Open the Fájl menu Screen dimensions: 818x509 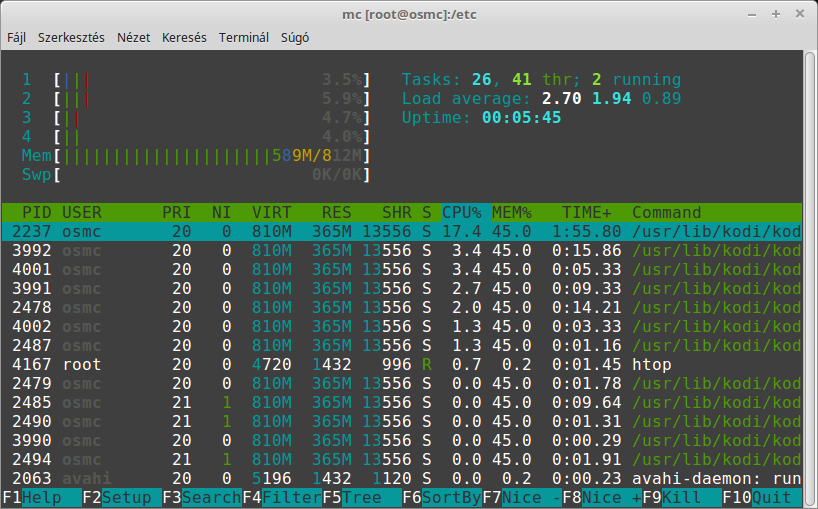point(16,38)
